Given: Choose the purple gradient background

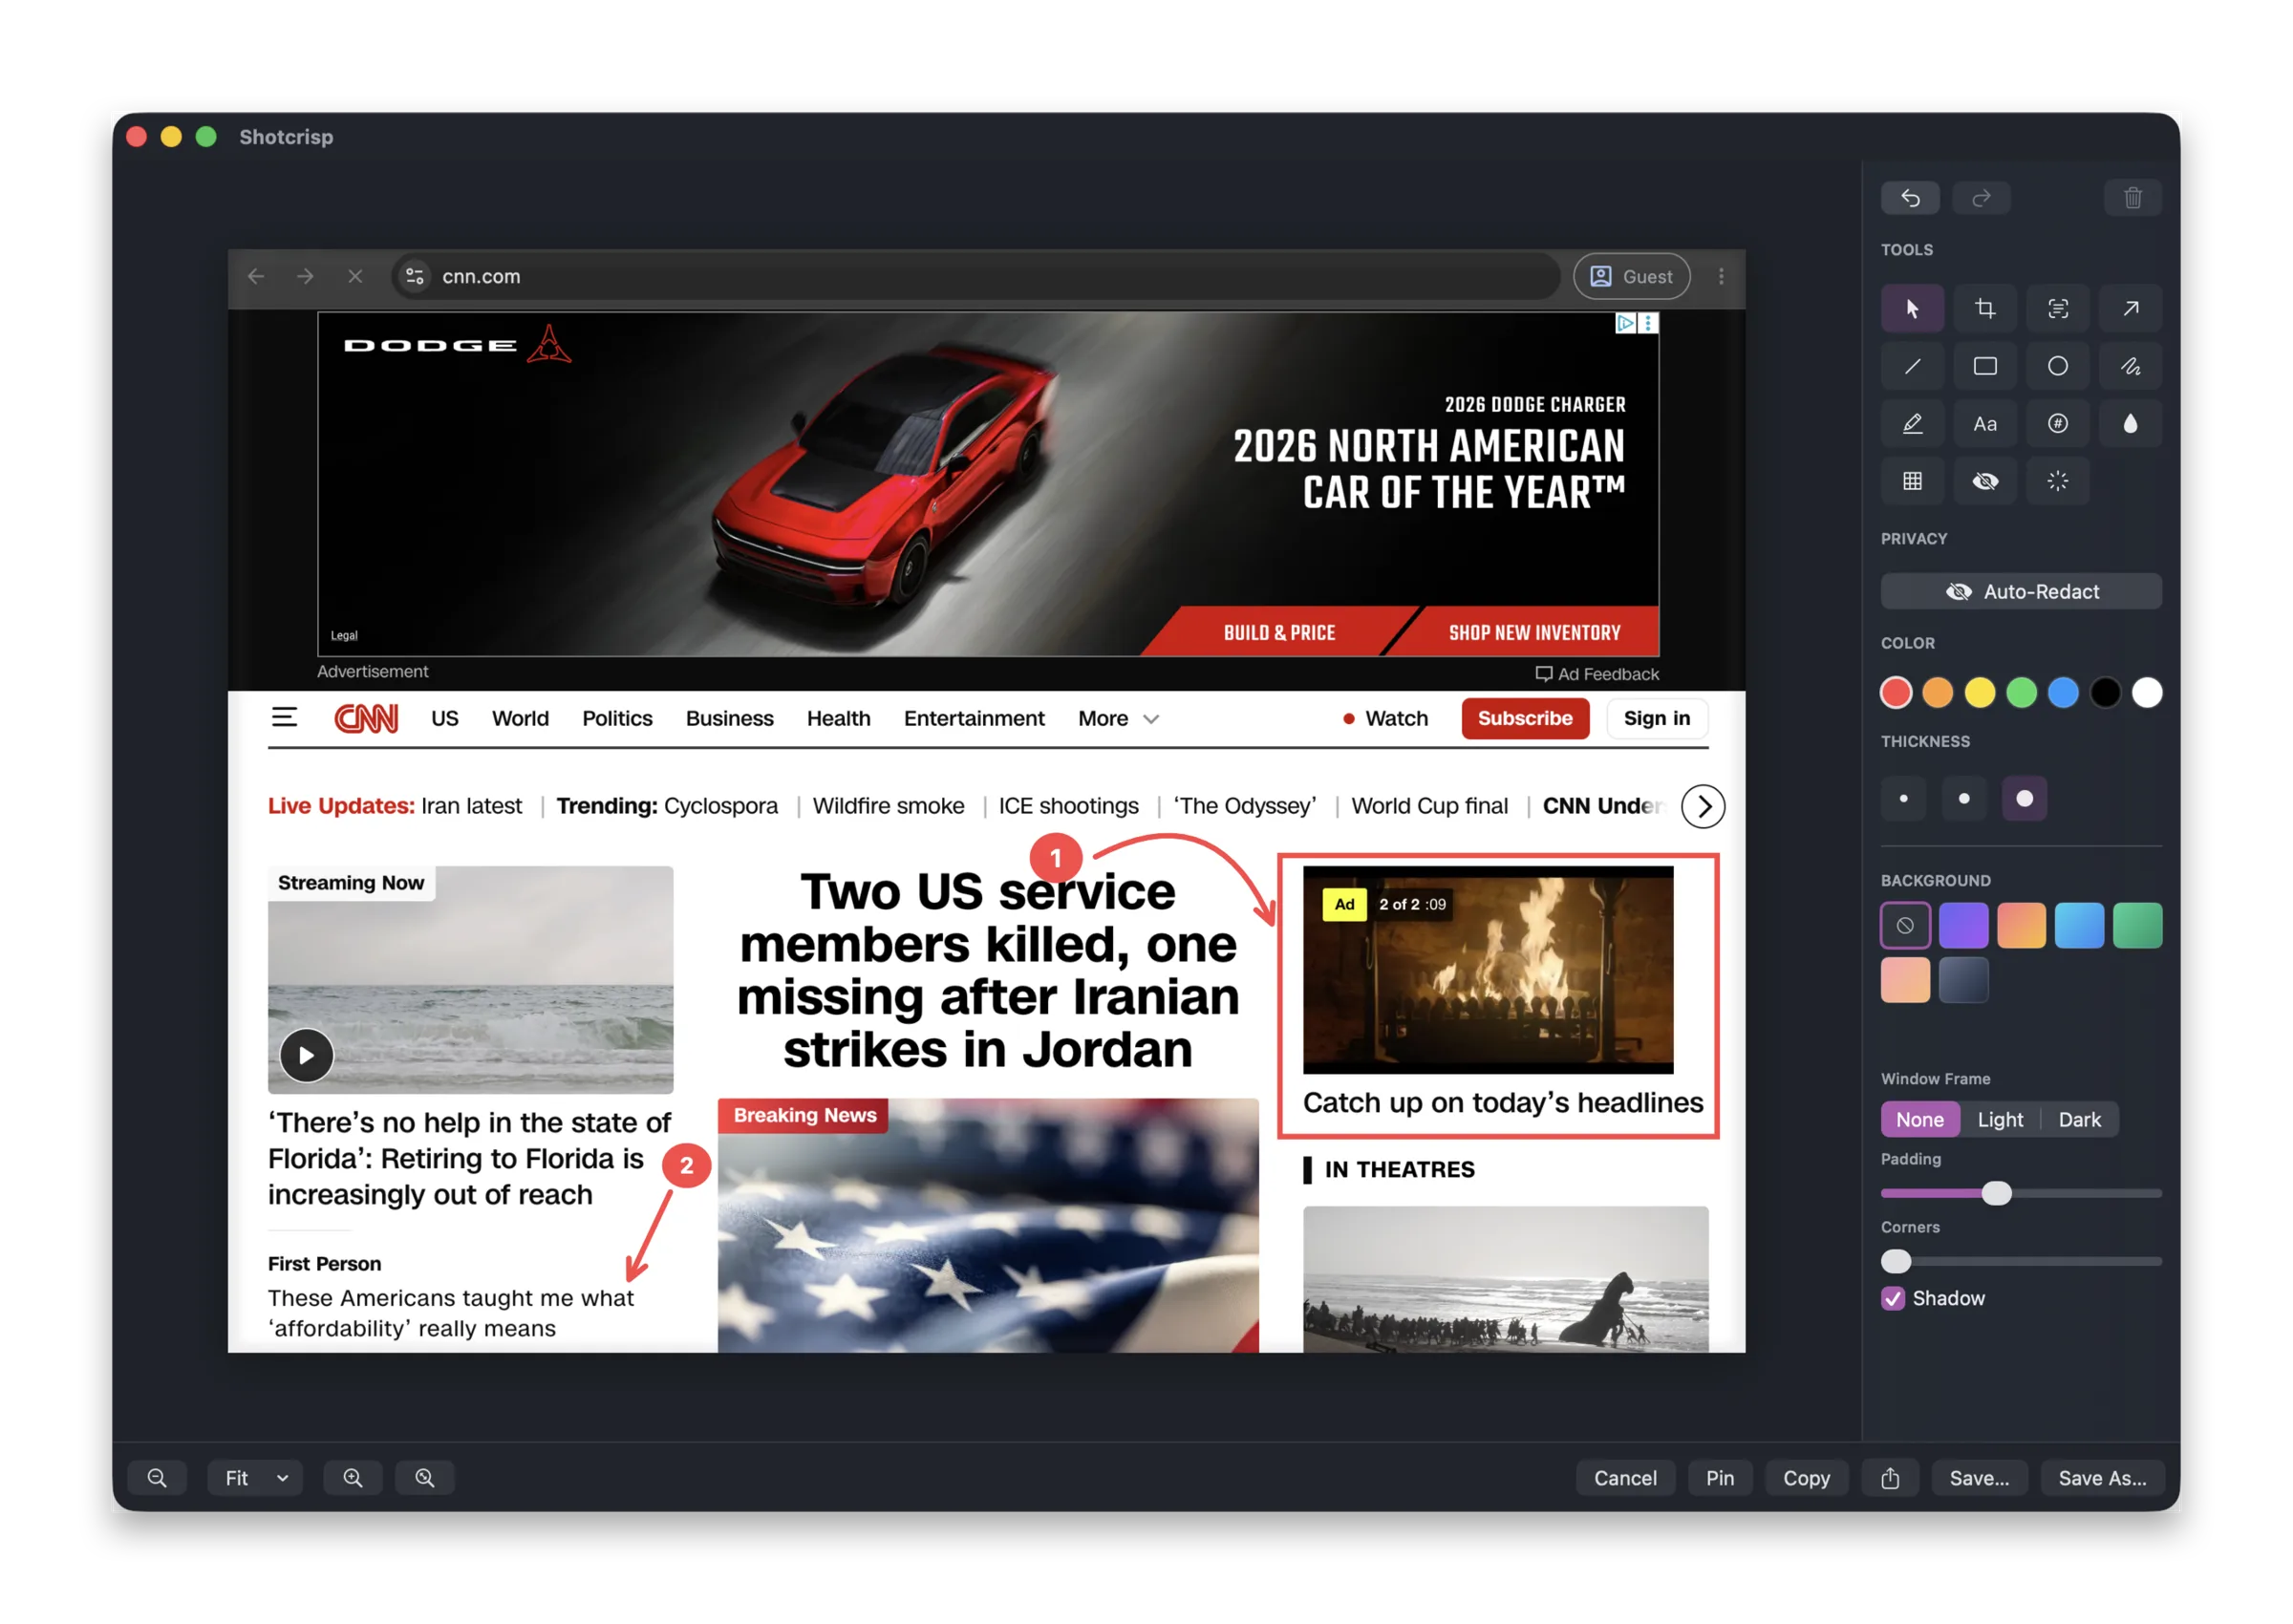Looking at the screenshot, I should (x=1963, y=925).
